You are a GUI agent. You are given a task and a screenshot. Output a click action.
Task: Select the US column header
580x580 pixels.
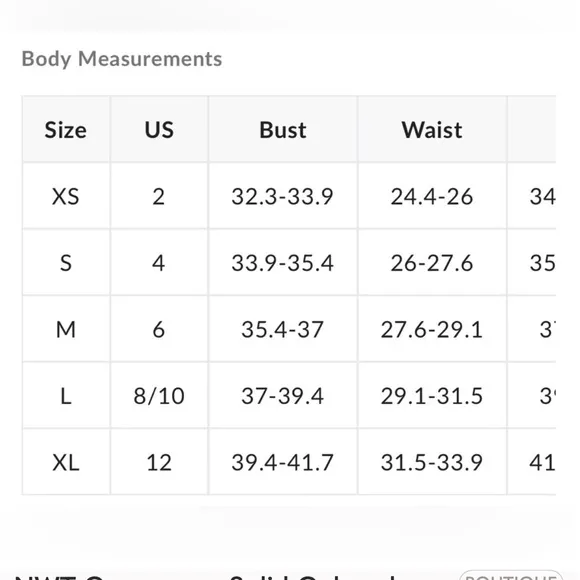pos(159,129)
